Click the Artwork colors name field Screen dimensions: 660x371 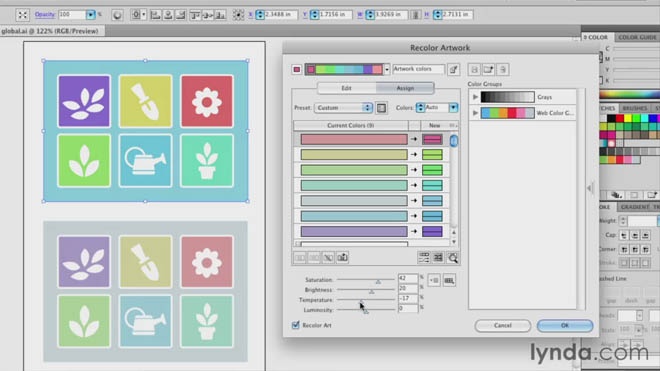point(418,69)
